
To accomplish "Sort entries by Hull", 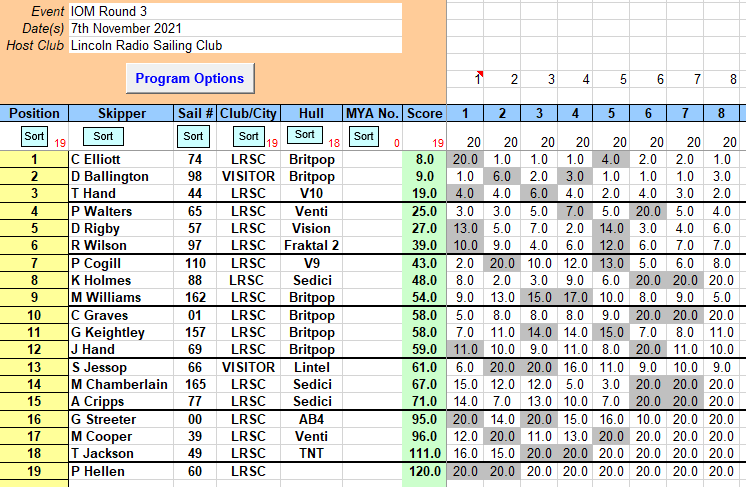I will (305, 135).
